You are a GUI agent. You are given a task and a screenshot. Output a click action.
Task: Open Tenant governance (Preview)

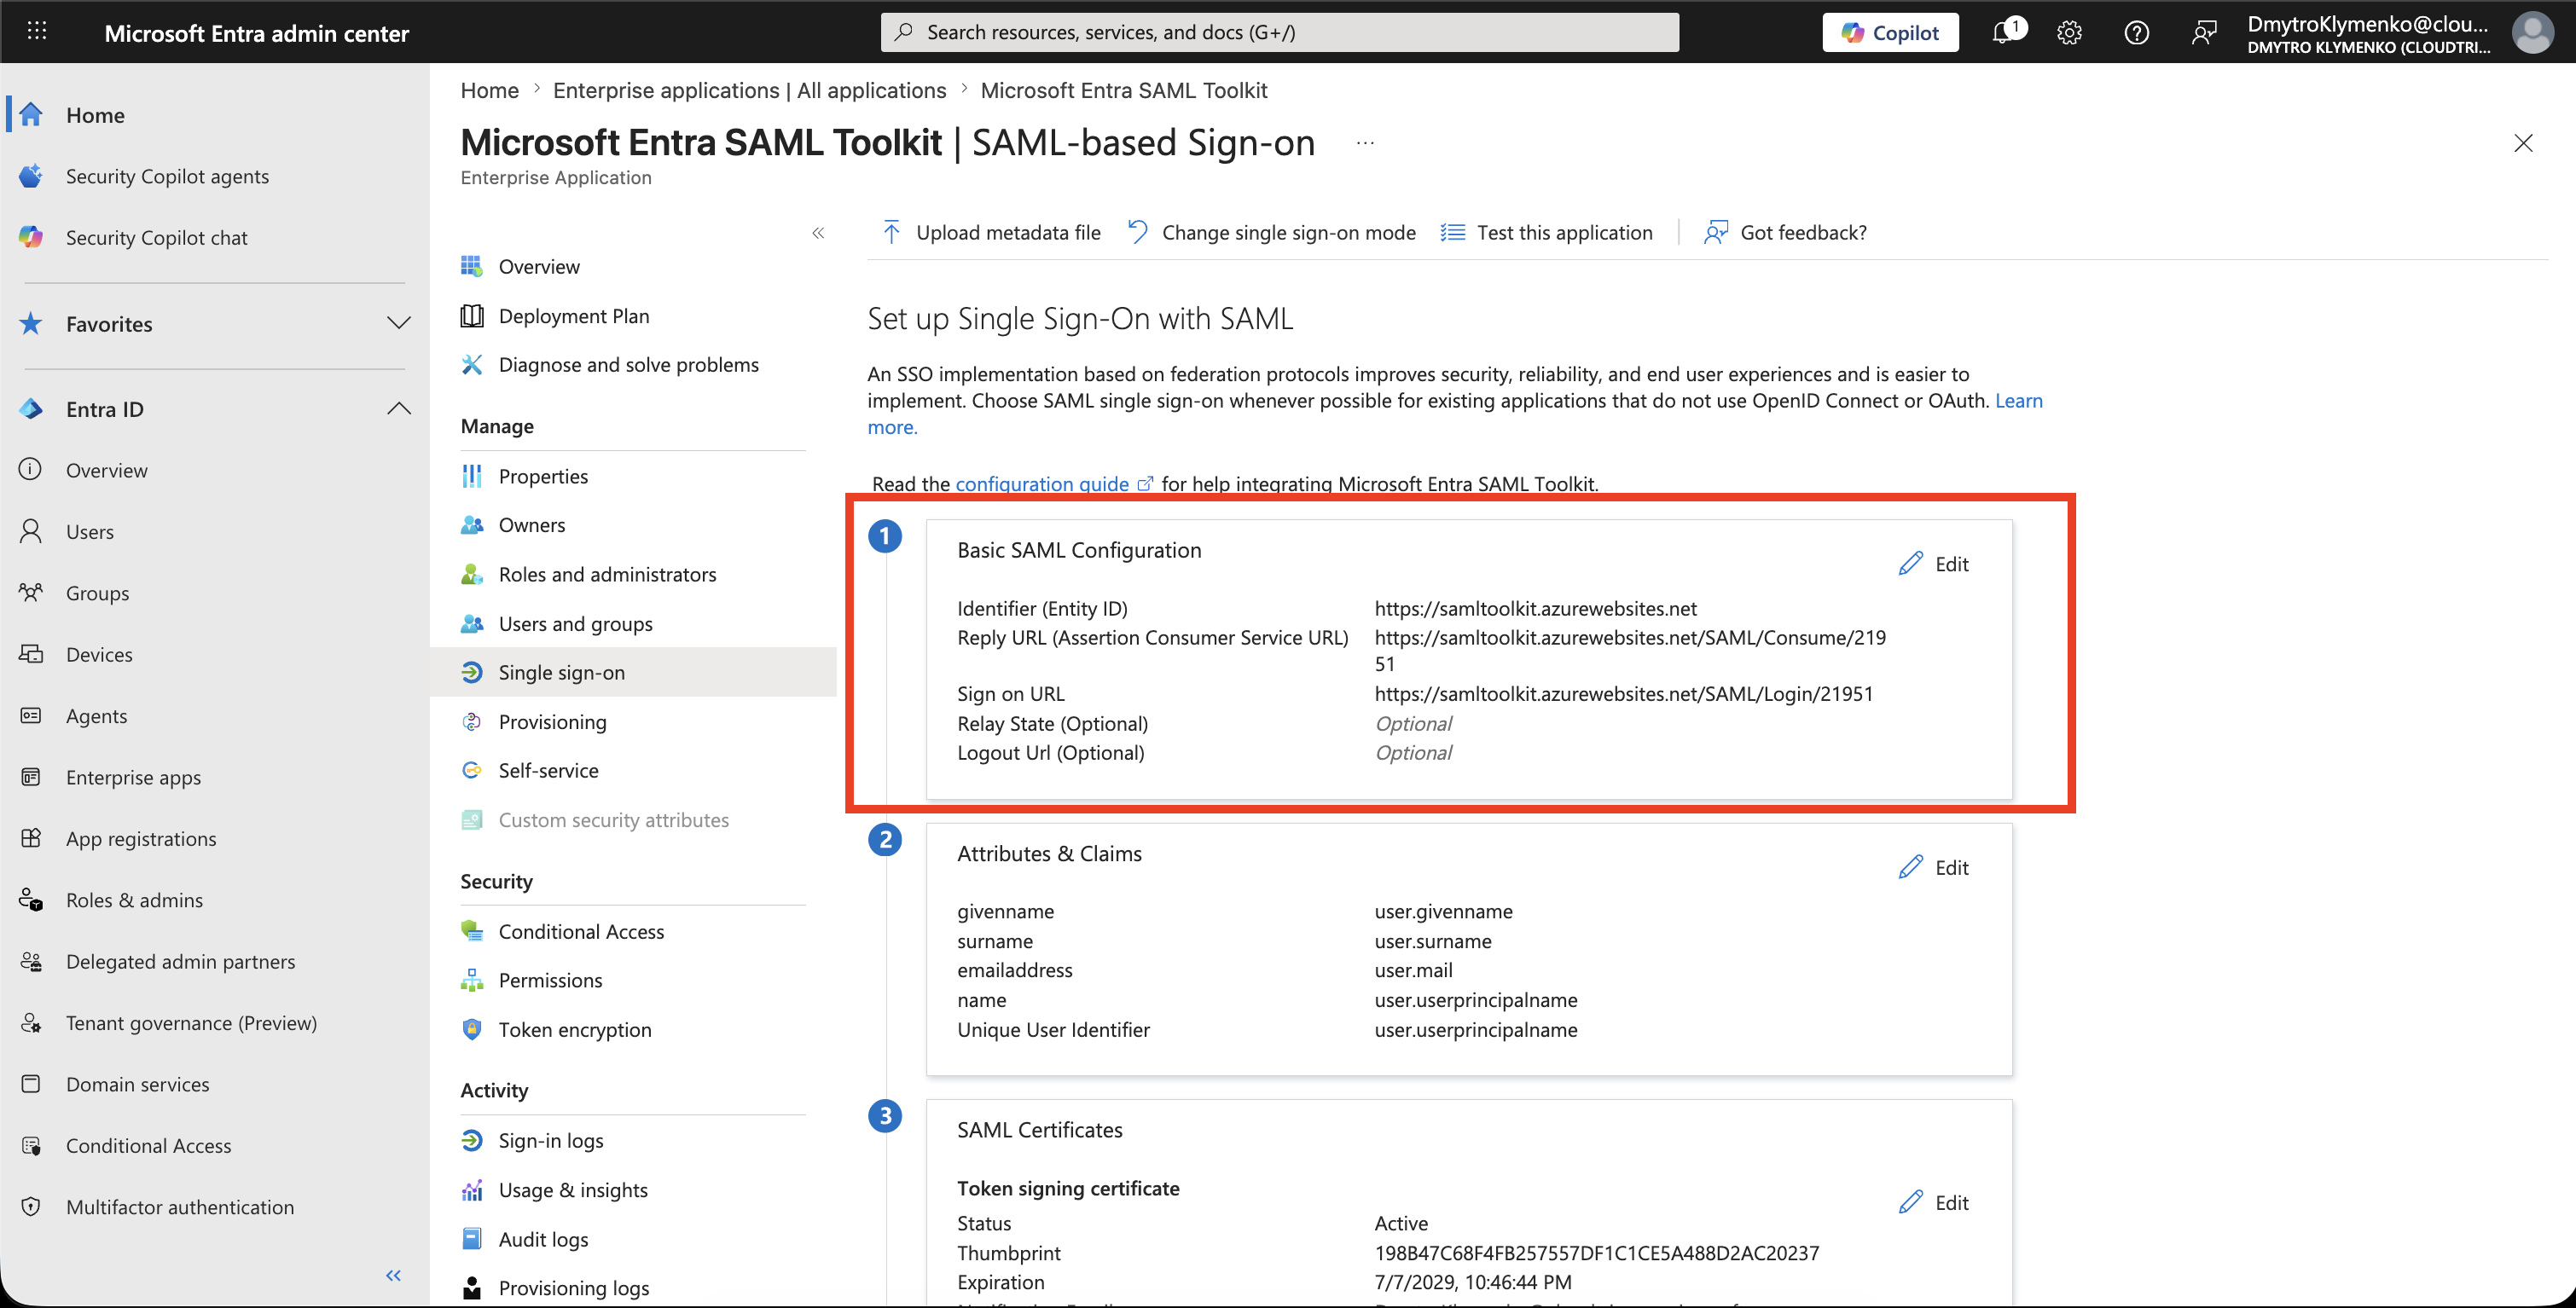tap(191, 1022)
